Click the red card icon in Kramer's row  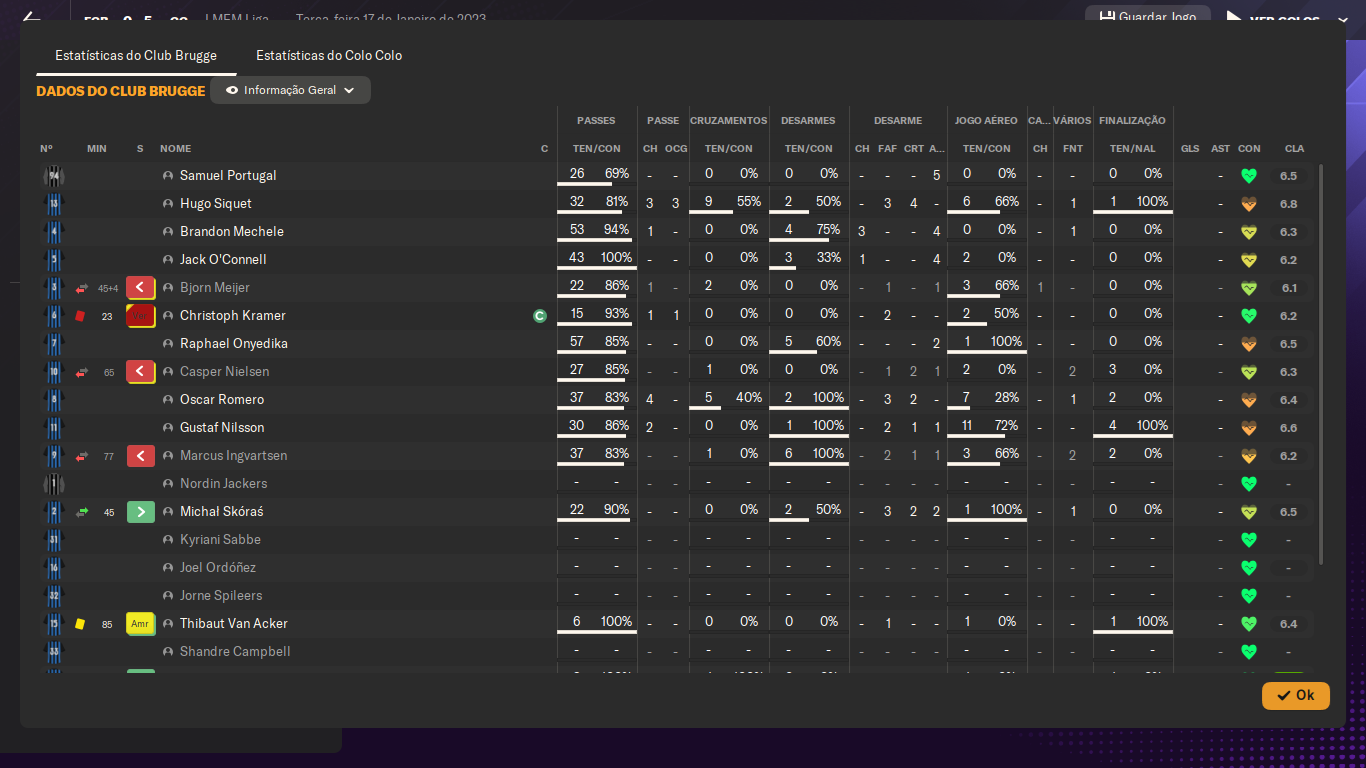point(81,316)
